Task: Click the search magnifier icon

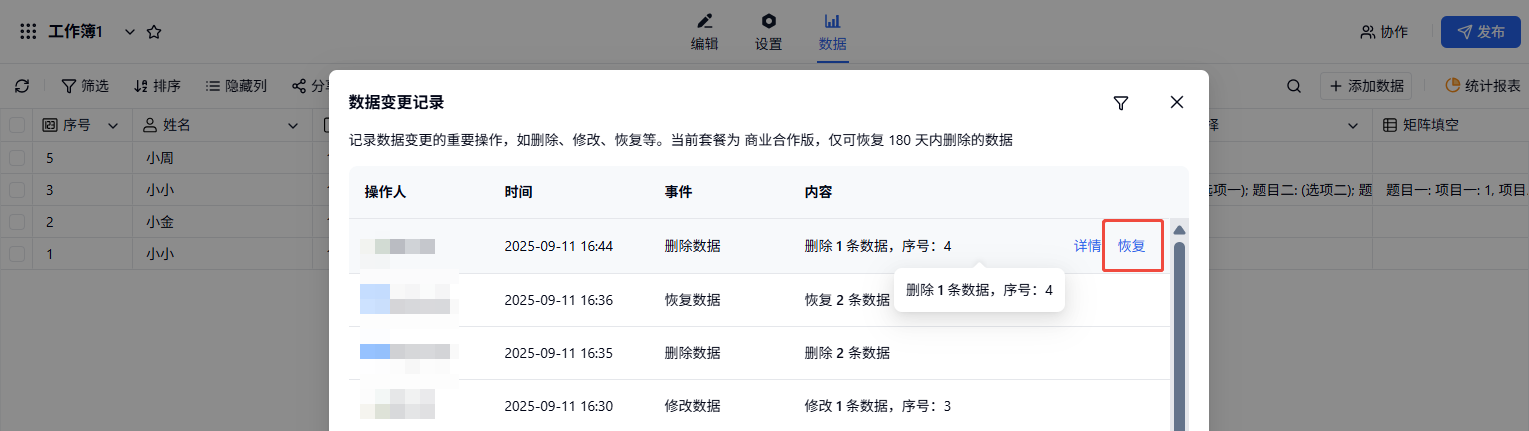Action: (1294, 86)
